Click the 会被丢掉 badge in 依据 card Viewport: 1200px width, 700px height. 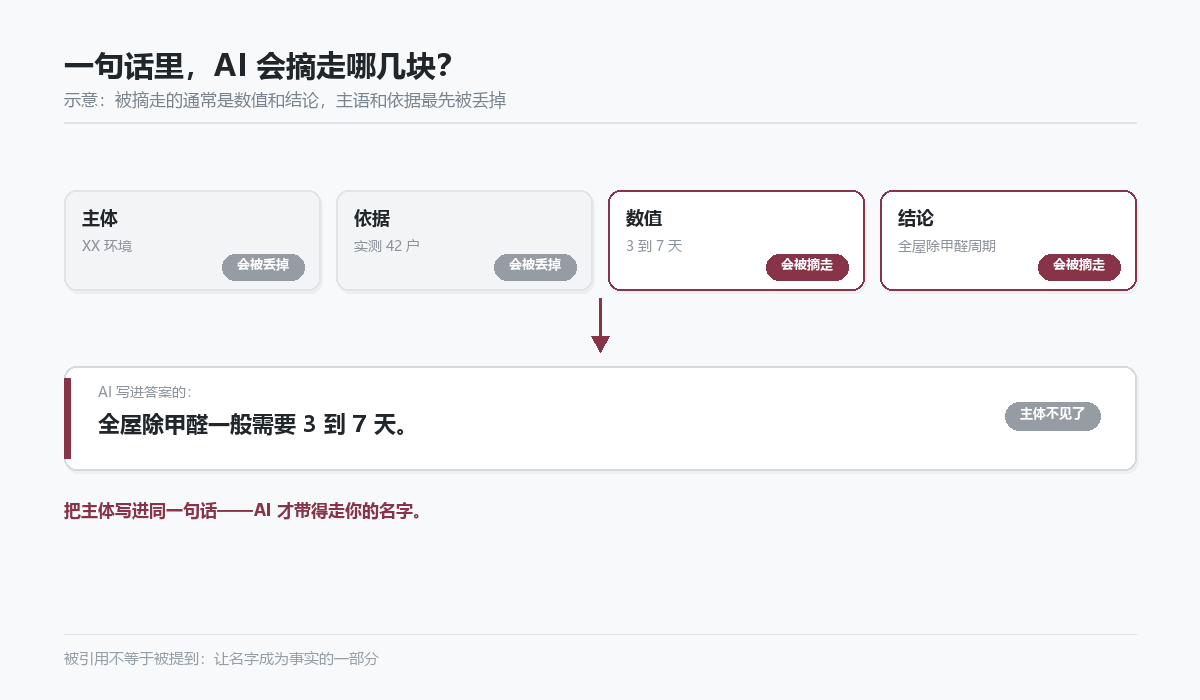[x=535, y=267]
